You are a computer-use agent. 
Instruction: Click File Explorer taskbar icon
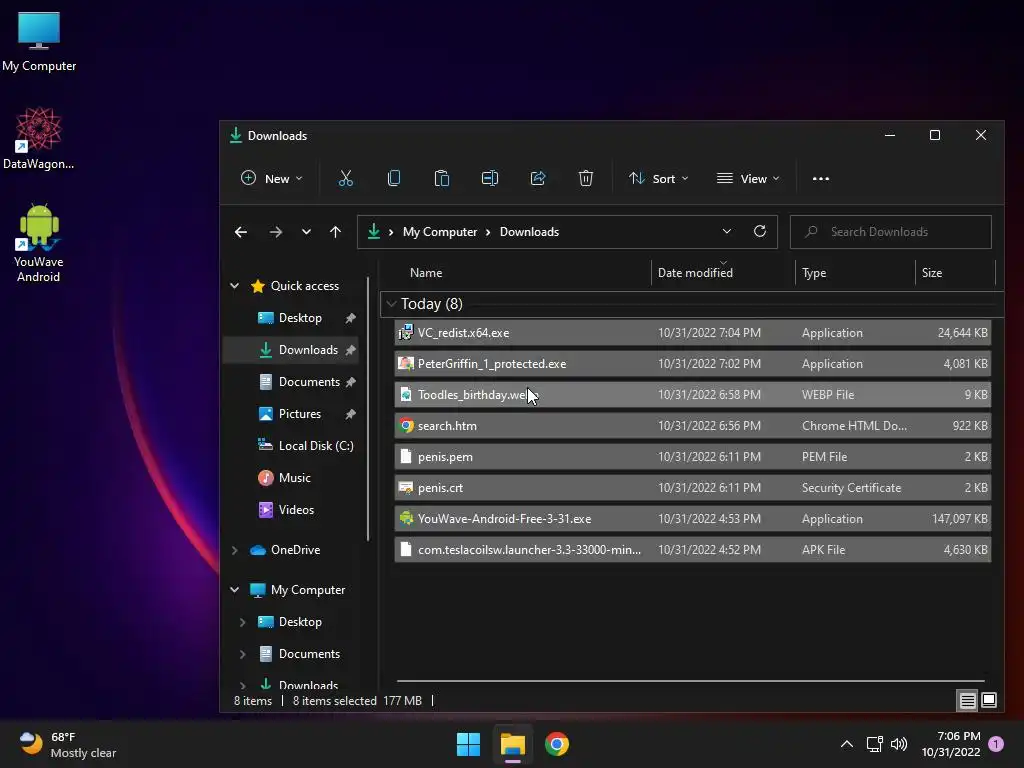click(x=513, y=744)
